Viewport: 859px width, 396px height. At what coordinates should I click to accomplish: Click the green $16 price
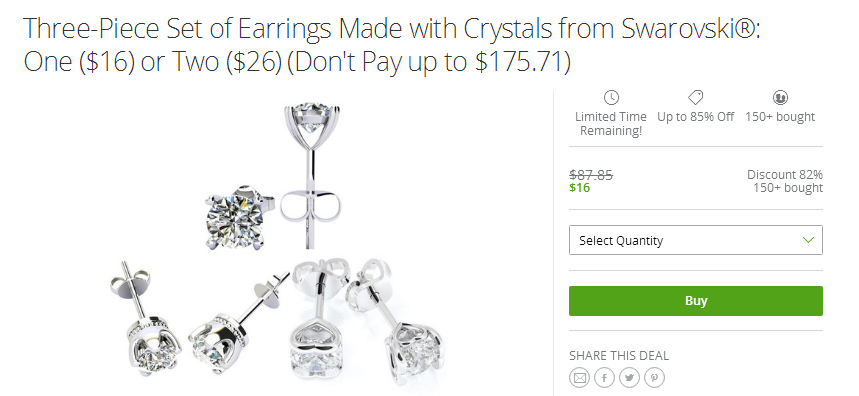580,188
